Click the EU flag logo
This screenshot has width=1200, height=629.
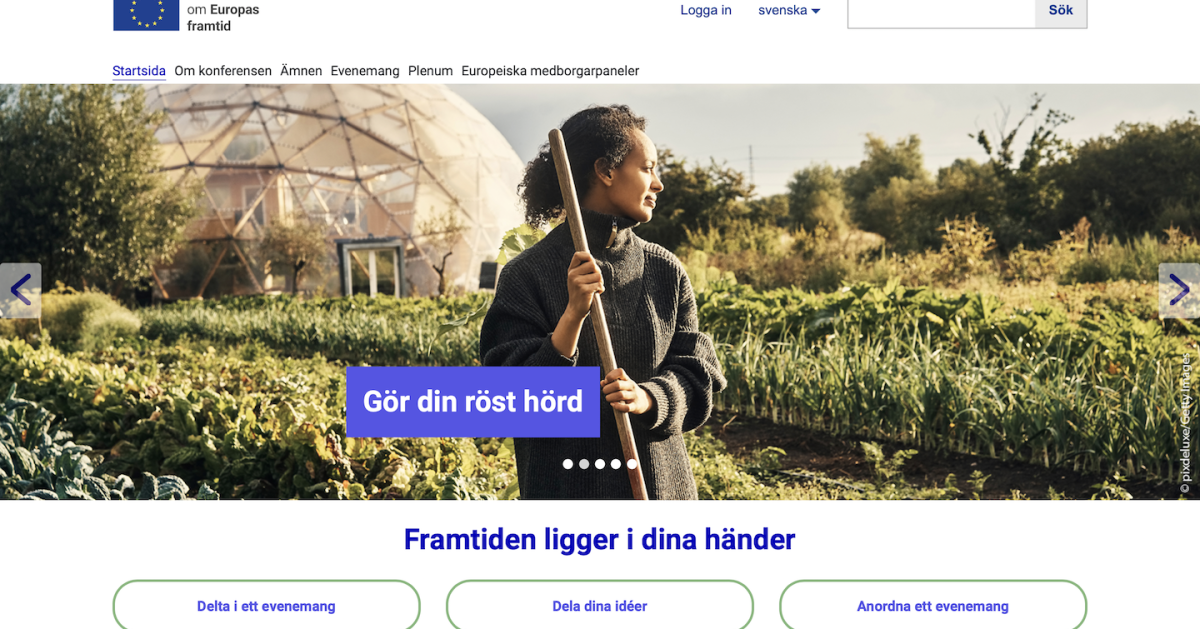click(x=146, y=14)
